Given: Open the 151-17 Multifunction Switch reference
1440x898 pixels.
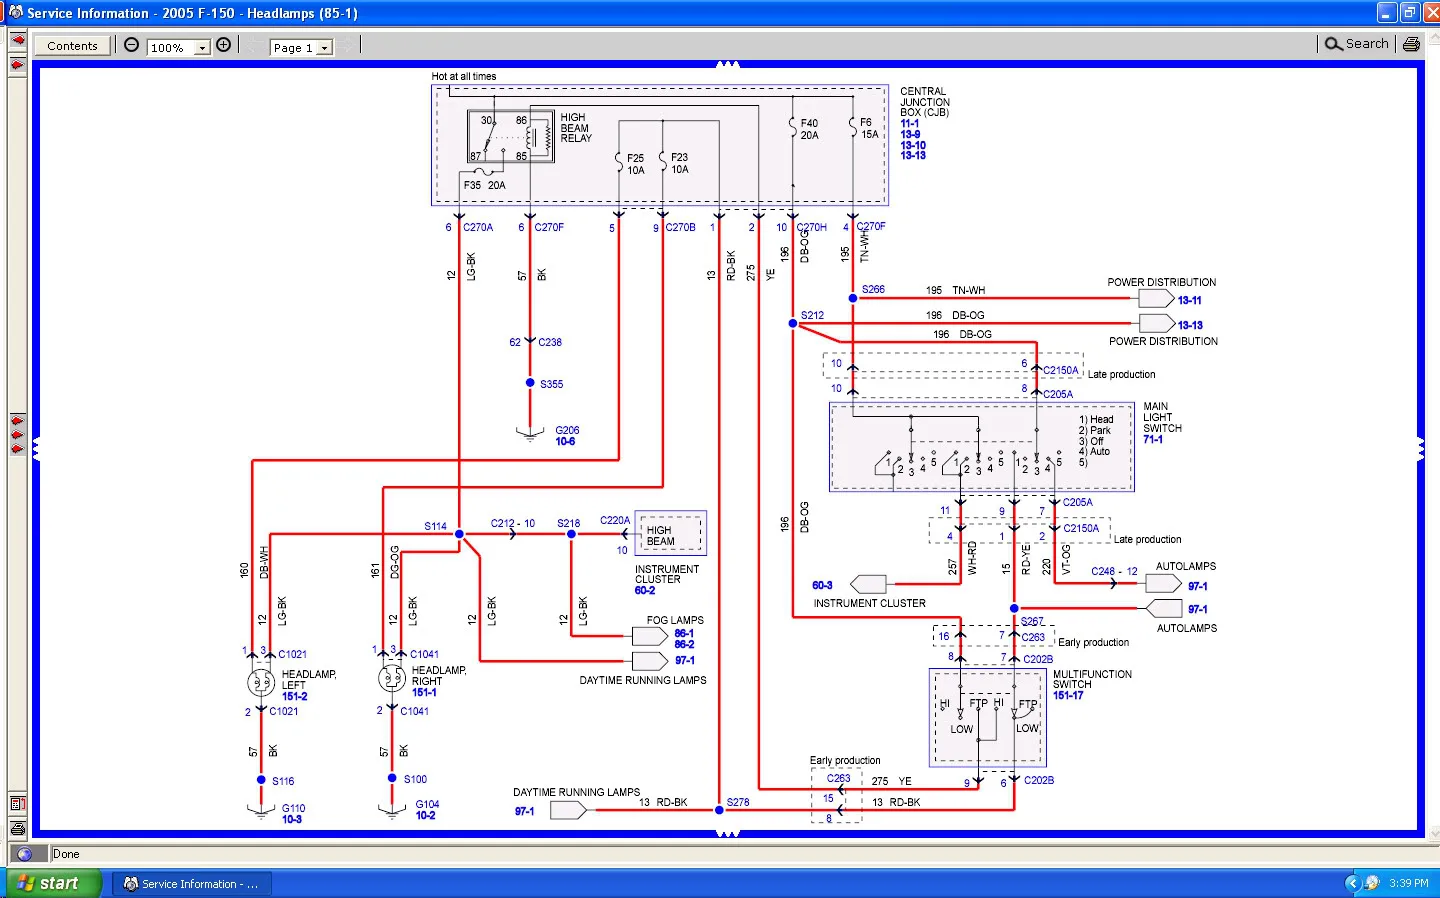Looking at the screenshot, I should 1067,695.
